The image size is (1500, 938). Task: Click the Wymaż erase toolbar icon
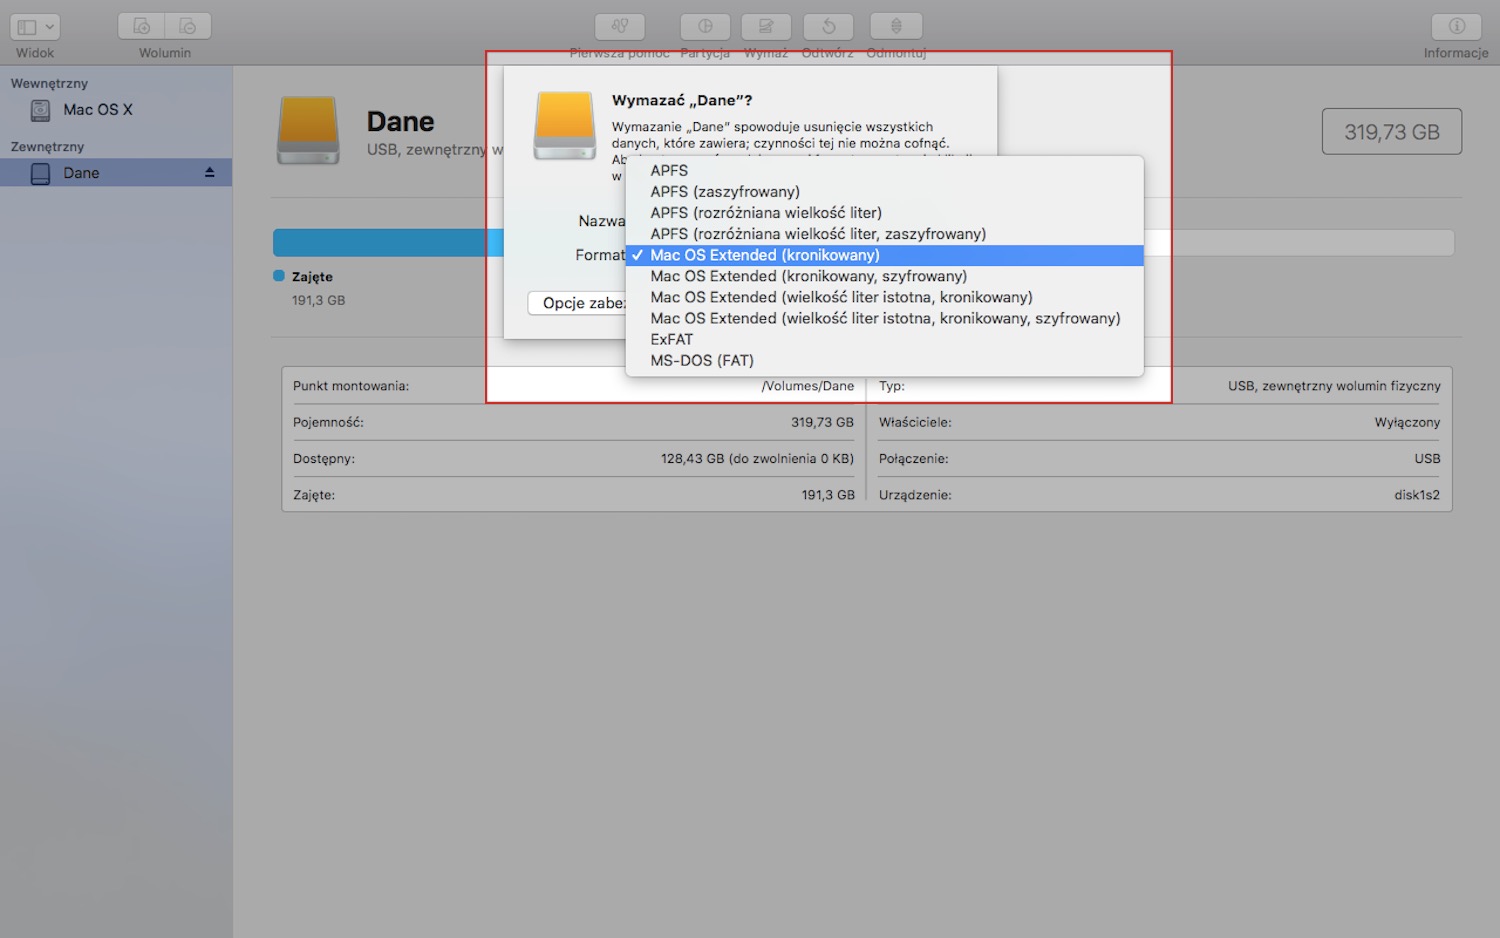click(x=766, y=27)
